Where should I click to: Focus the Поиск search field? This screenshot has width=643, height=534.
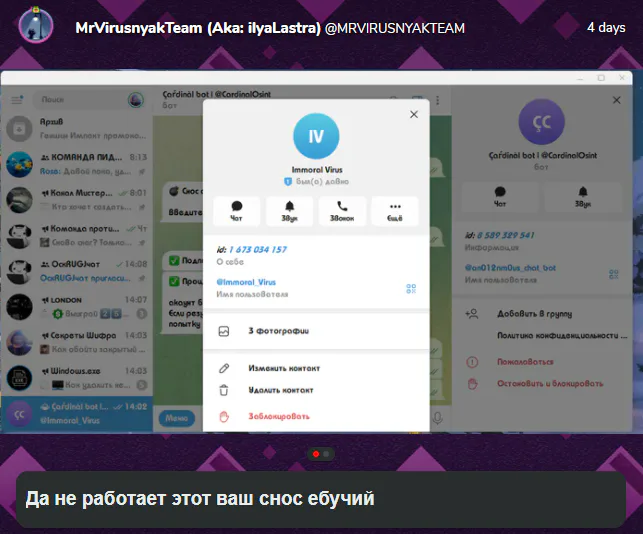pyautogui.click(x=80, y=99)
